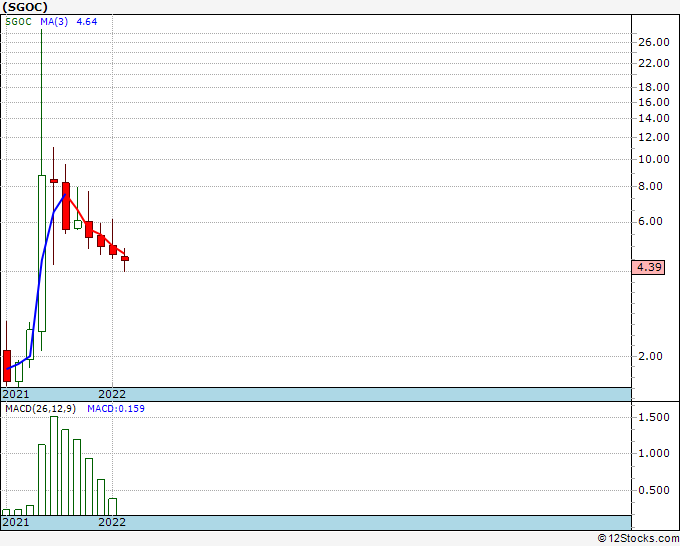
Task: Click the 4.64 moving average value
Action: [87, 22]
